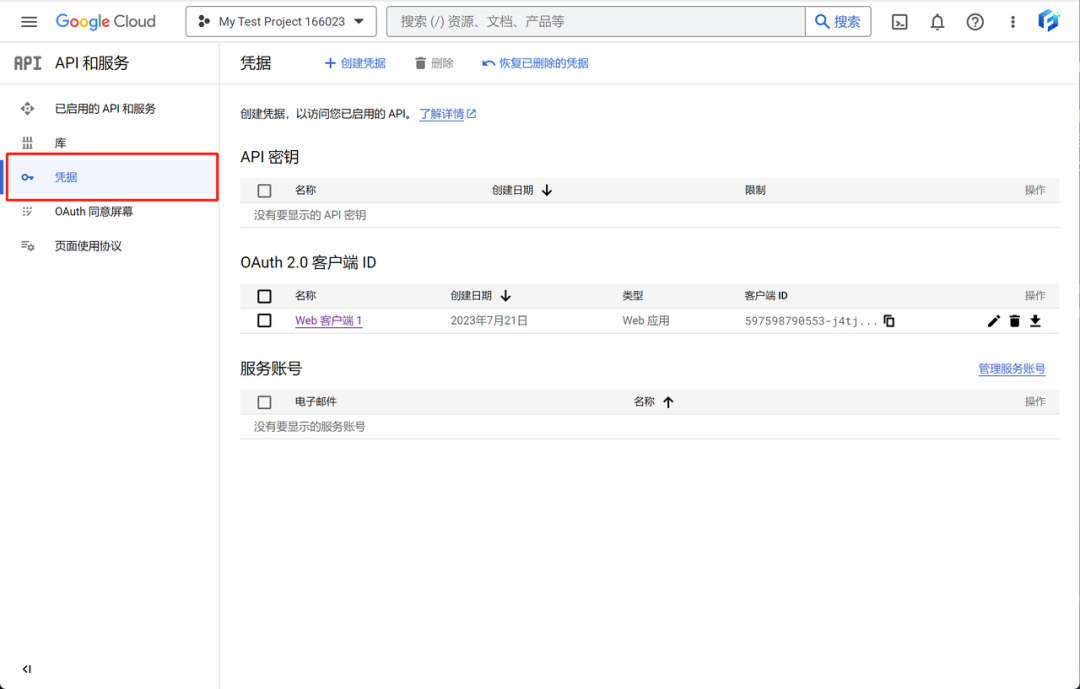
Task: Click 恢复已删除的凭据 button
Action: 535,63
